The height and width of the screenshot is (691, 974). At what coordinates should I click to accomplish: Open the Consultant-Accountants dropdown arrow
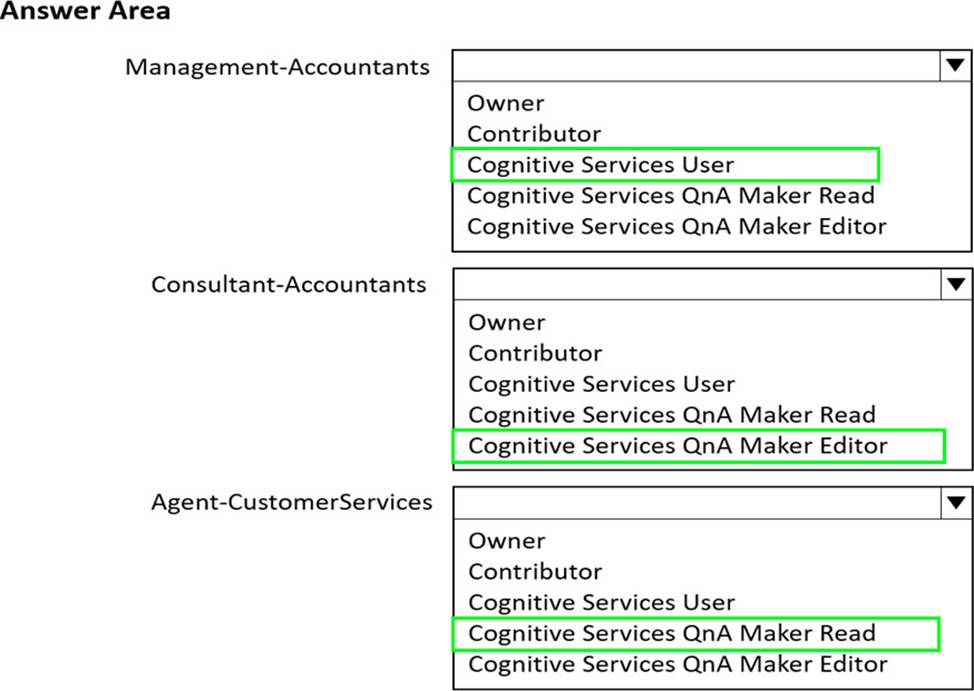[x=956, y=285]
